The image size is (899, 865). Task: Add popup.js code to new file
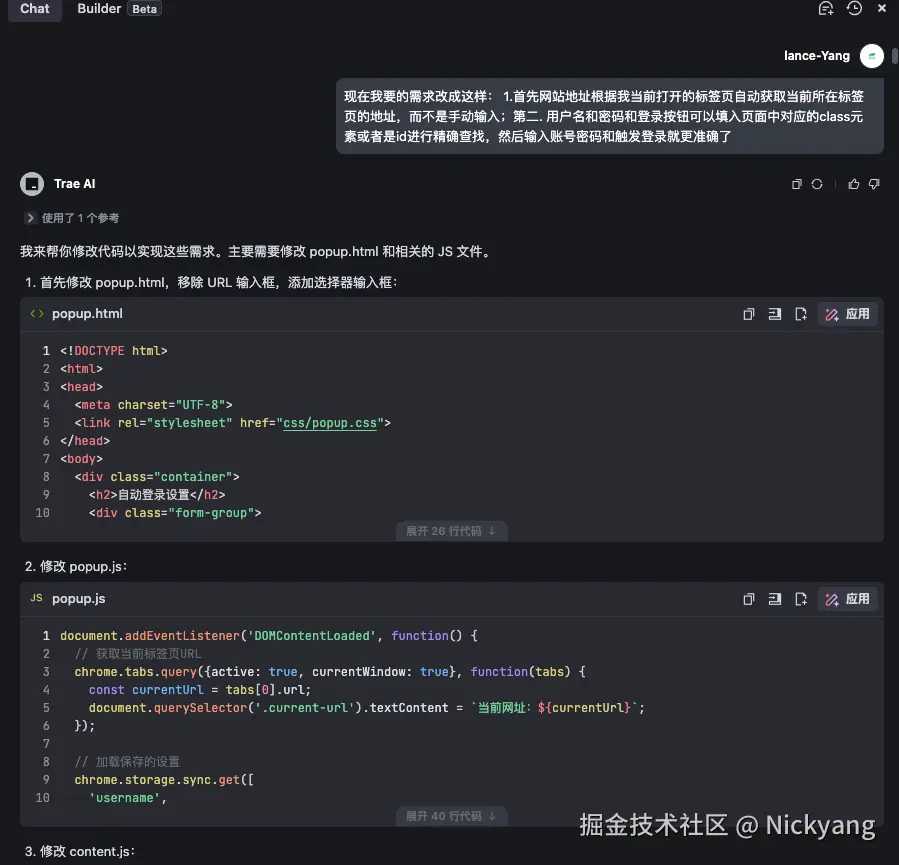tap(801, 599)
